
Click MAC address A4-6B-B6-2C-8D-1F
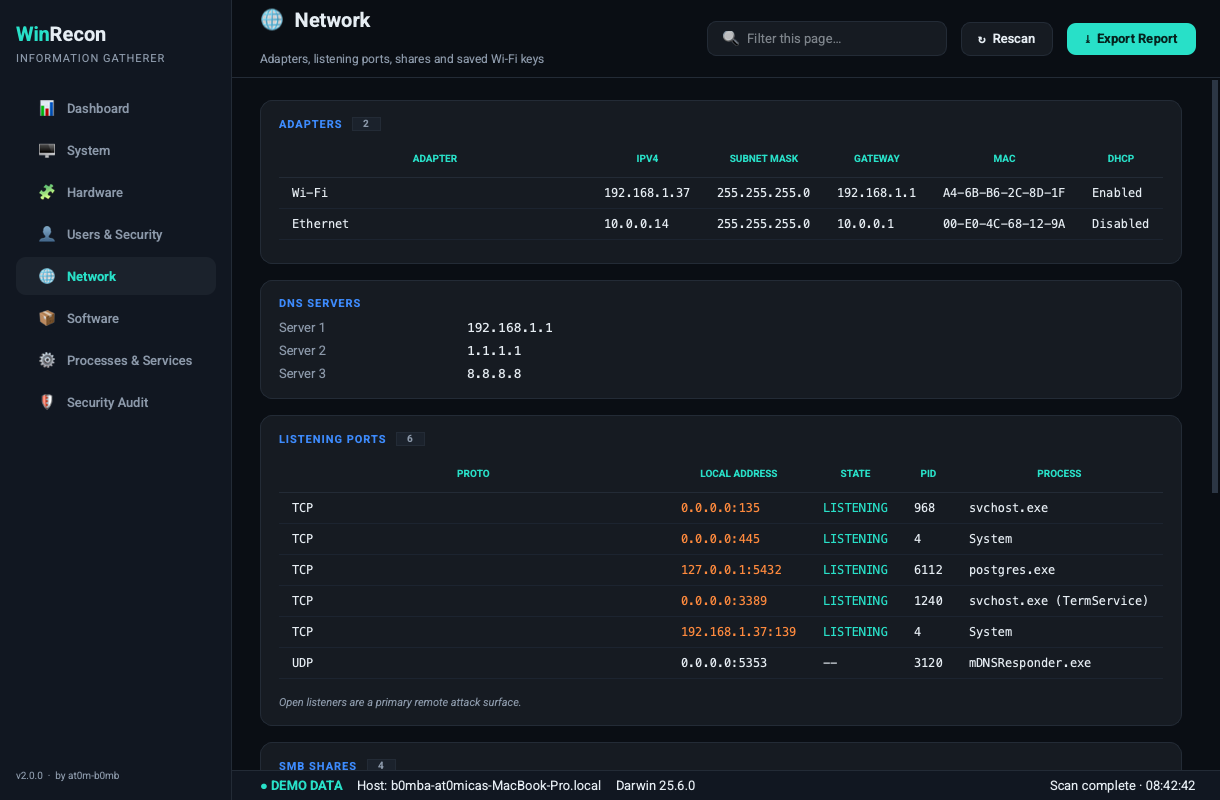point(1004,193)
